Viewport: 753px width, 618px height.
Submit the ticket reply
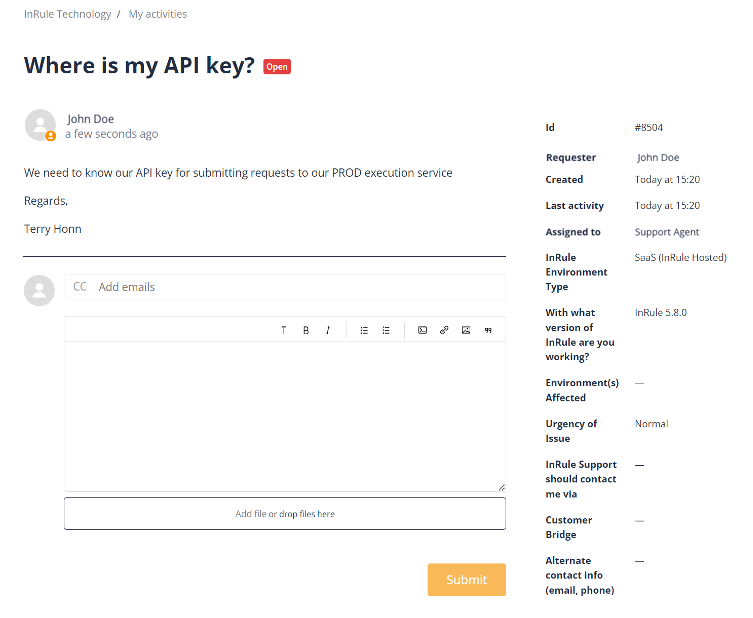point(466,580)
